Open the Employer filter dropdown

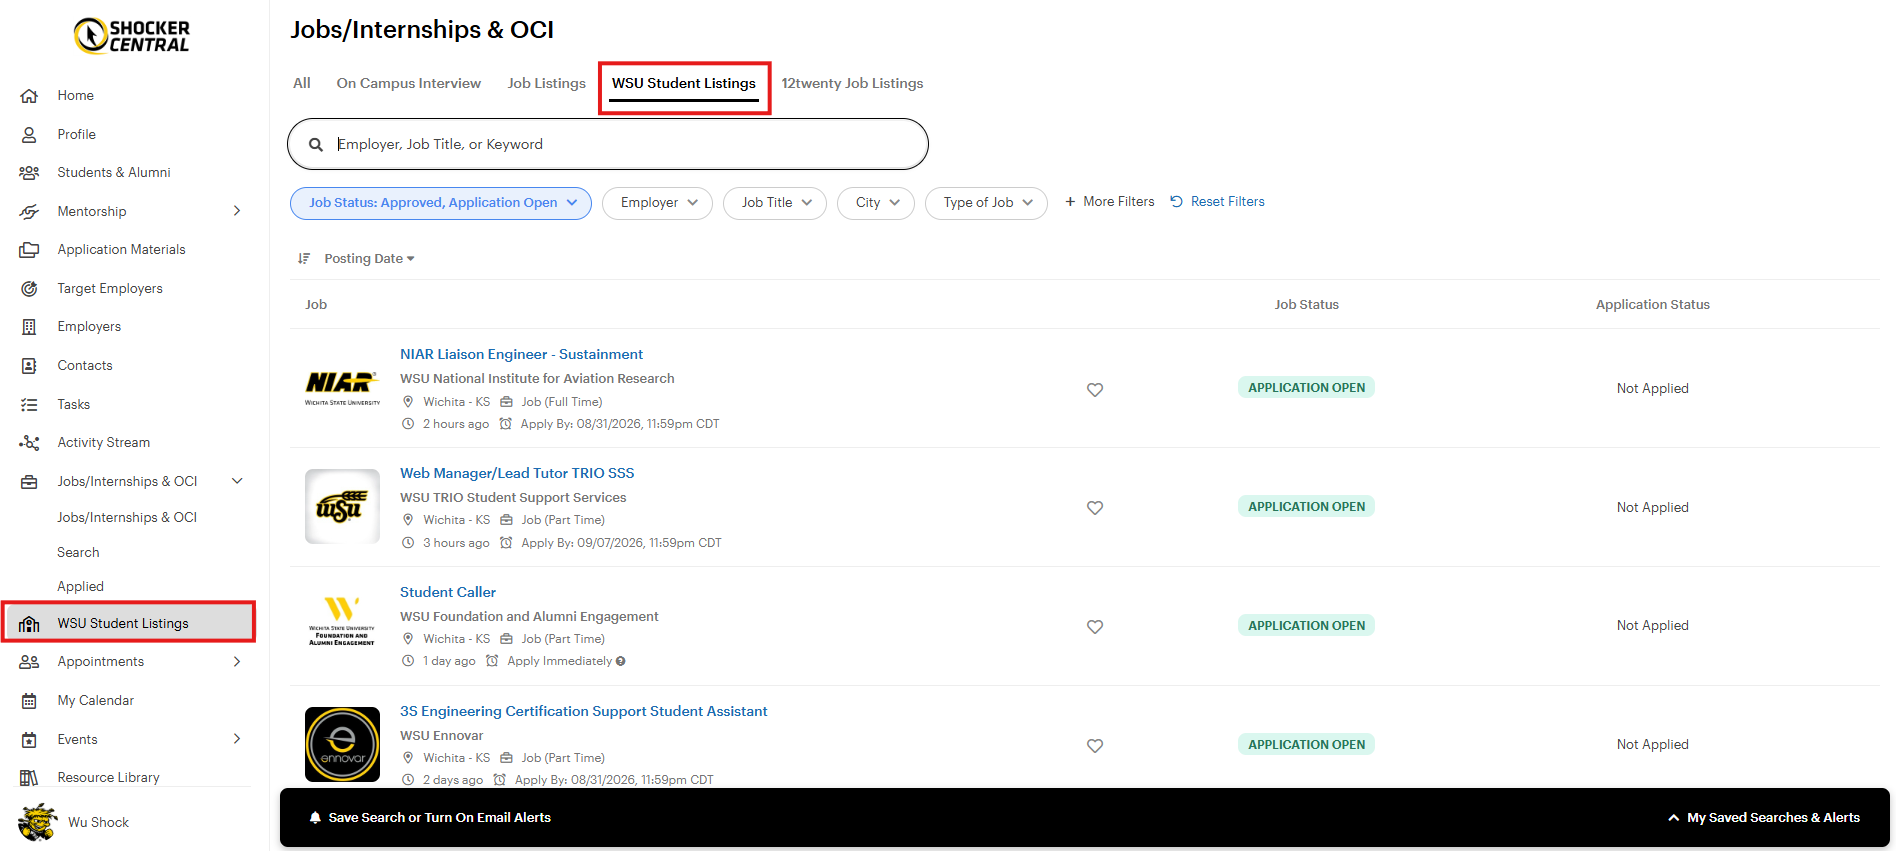pos(657,203)
